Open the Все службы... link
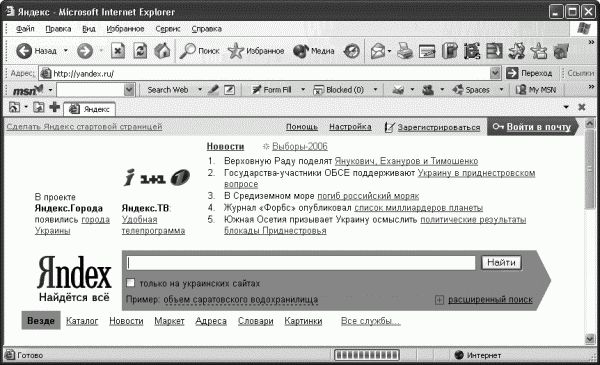The height and width of the screenshot is (365, 600). (x=370, y=321)
